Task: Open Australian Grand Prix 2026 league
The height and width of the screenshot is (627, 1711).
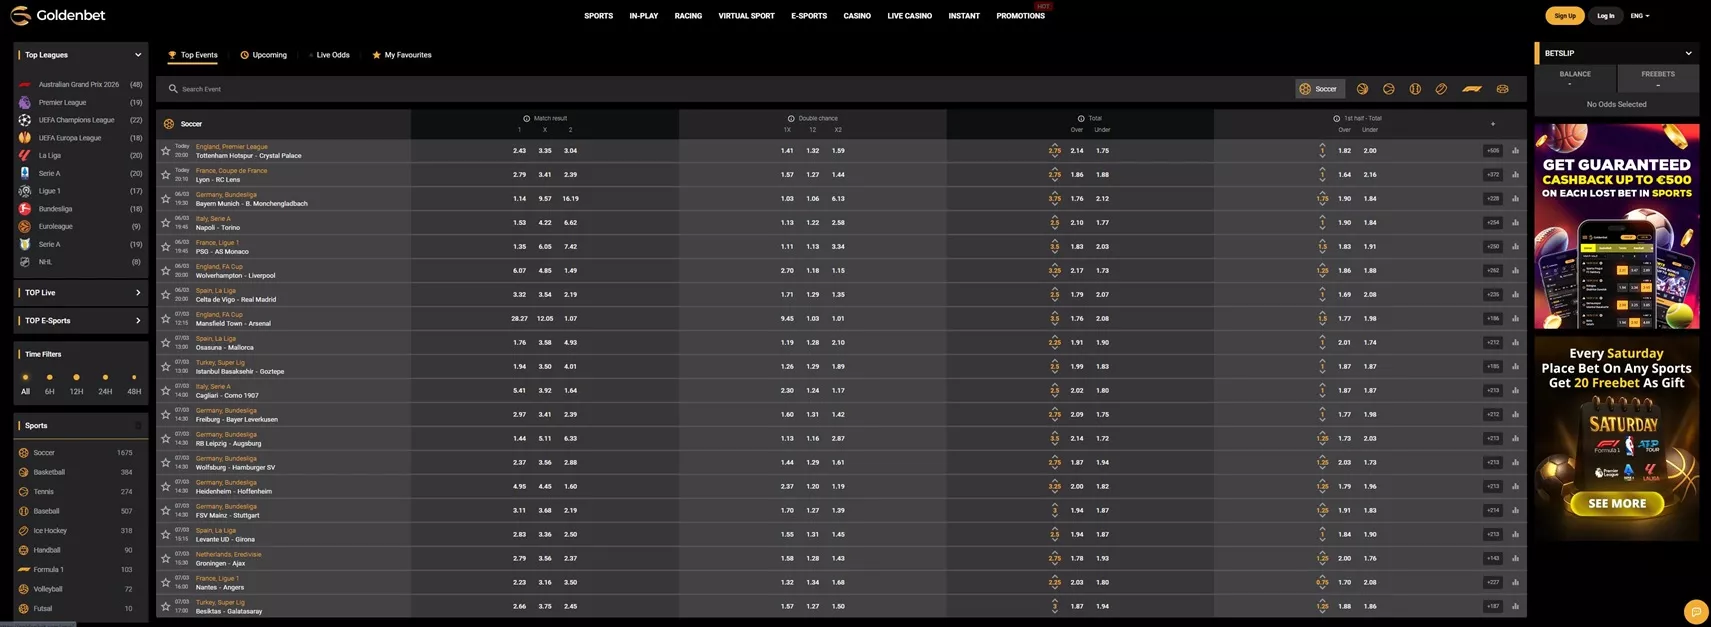Action: pos(80,85)
